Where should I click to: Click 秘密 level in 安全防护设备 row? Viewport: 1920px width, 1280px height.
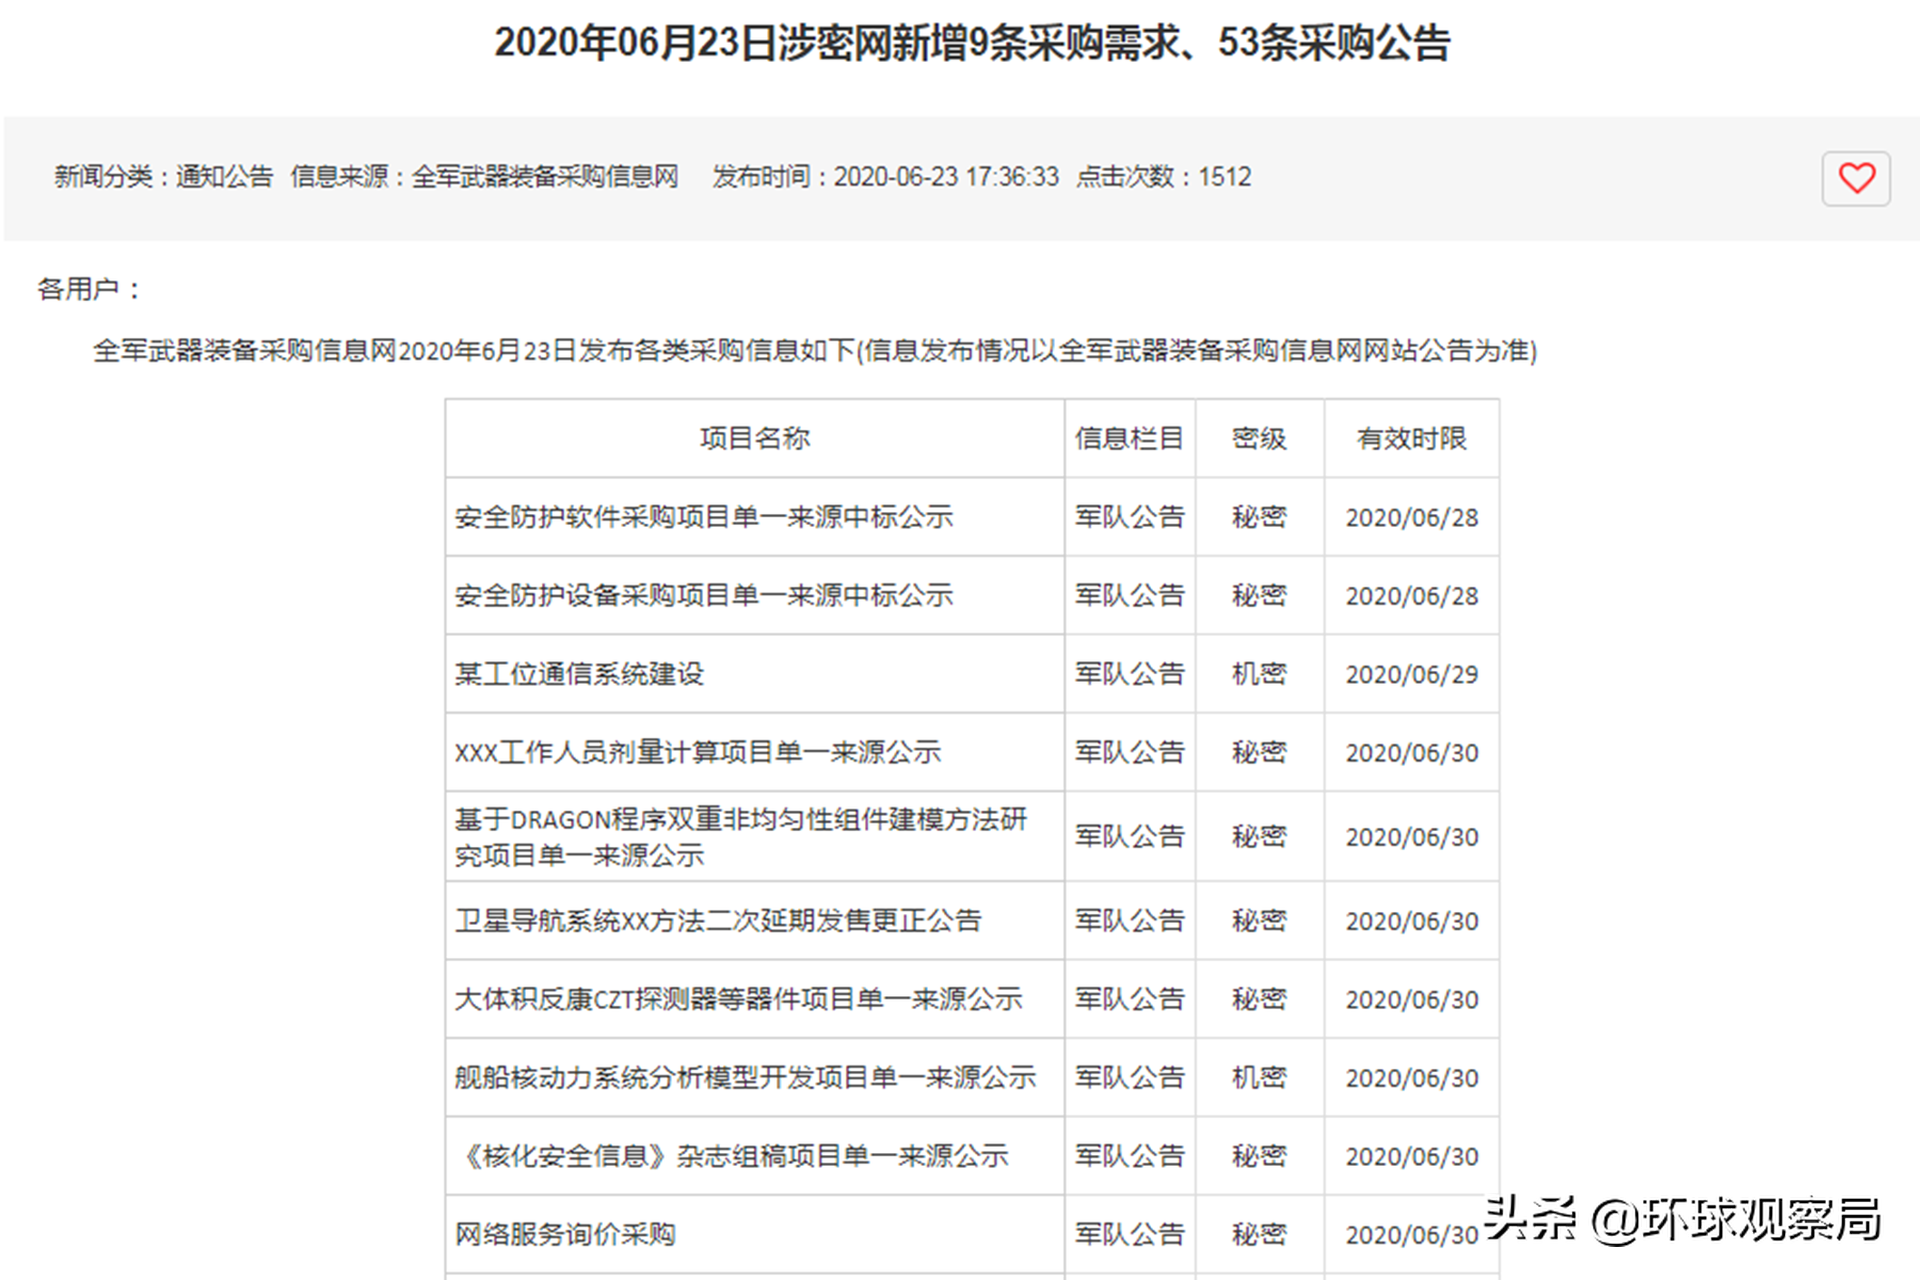coord(1259,595)
